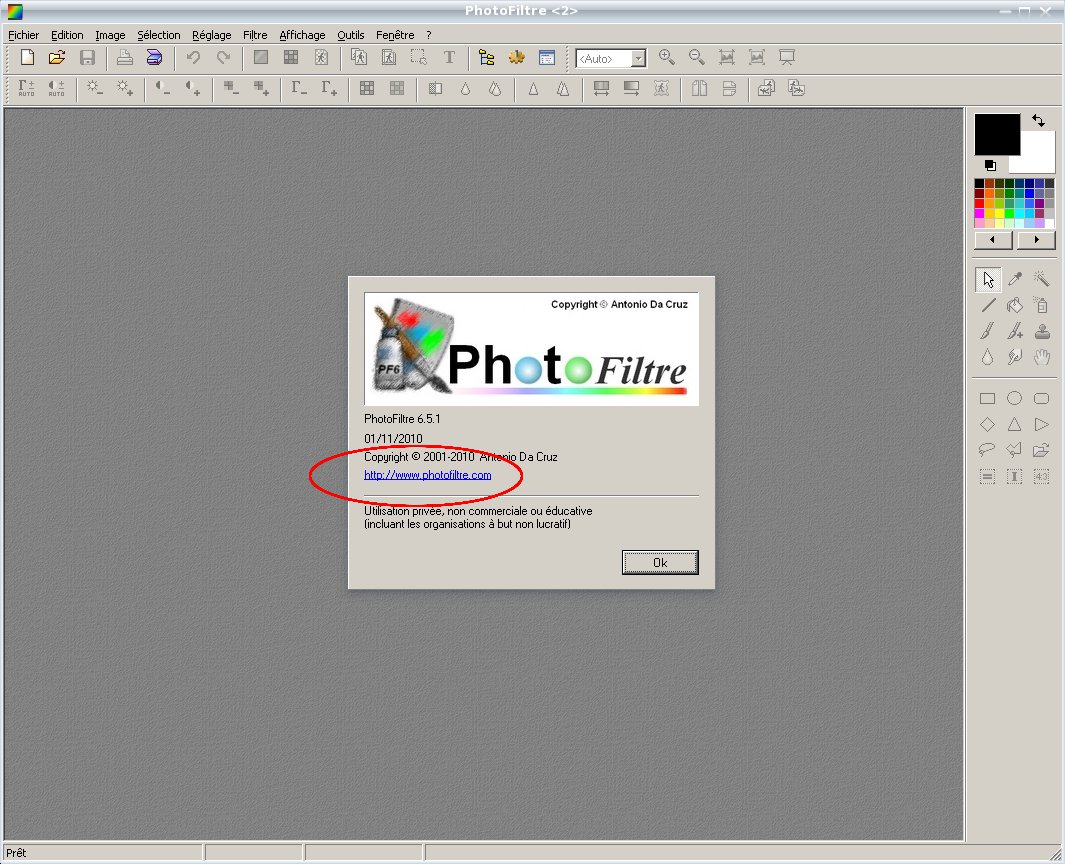The height and width of the screenshot is (864, 1065).
Task: Select the Pipette eyedropper tool
Action: 1015,278
